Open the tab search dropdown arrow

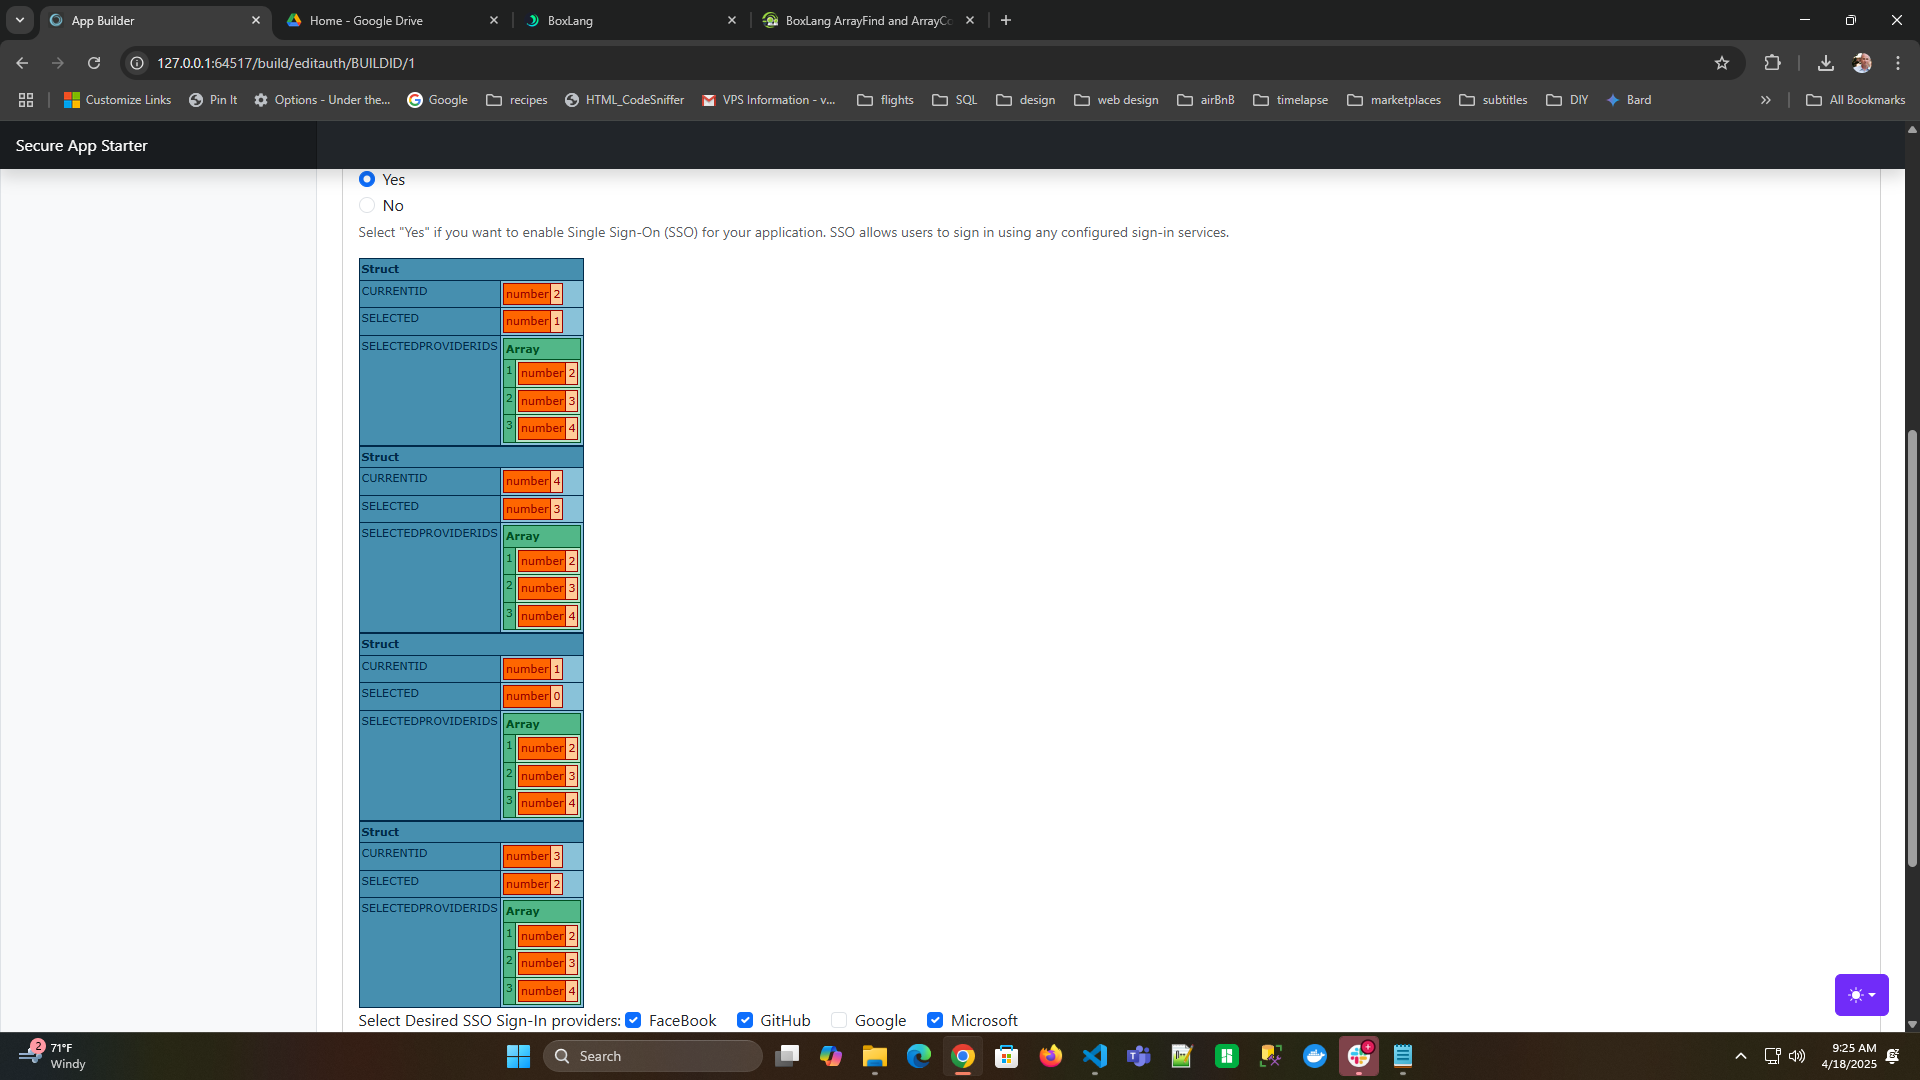click(19, 20)
